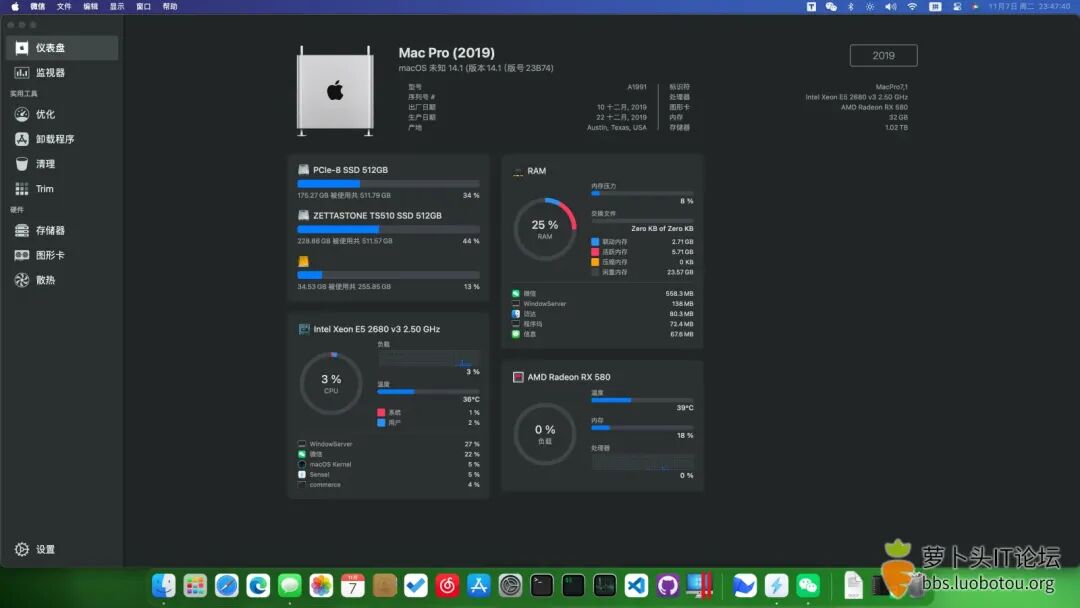Click the WindowServer 27 % process row
This screenshot has width=1080, height=608.
pos(388,444)
